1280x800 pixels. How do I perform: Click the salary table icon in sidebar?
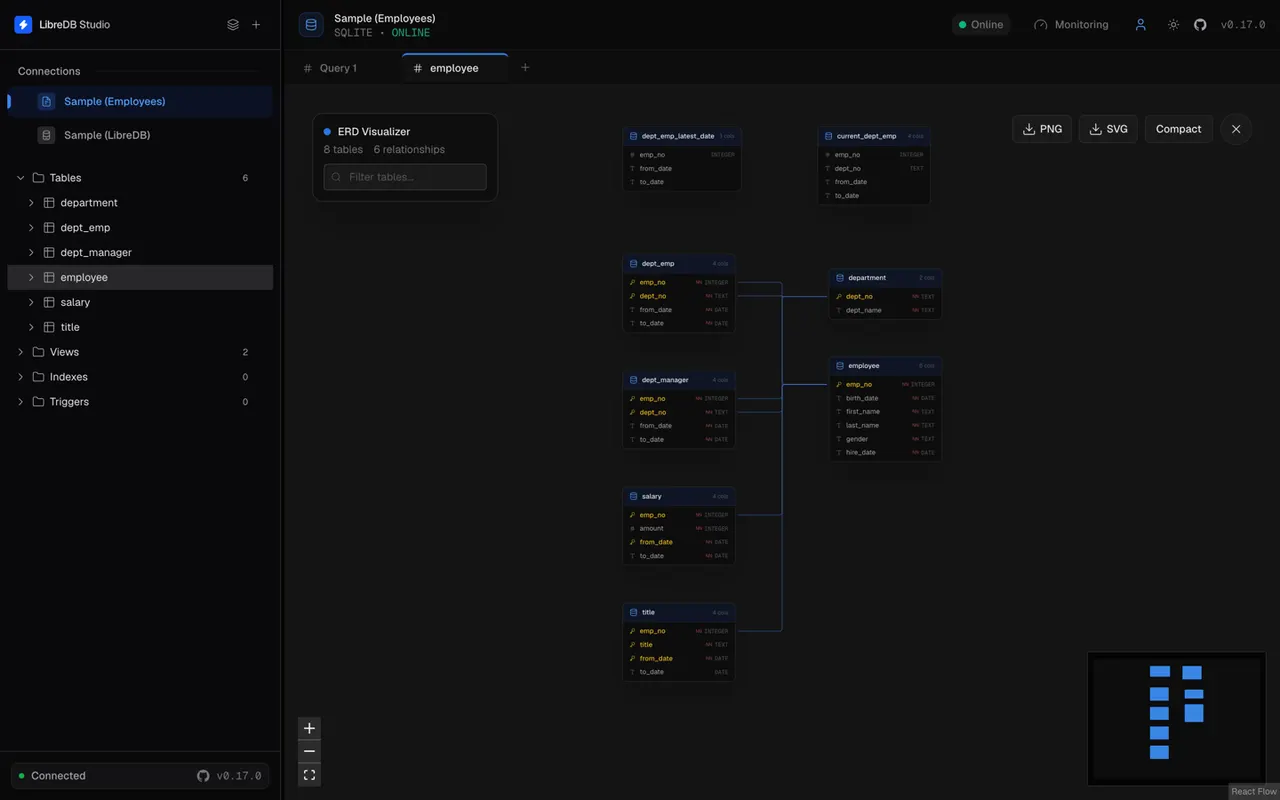[49, 302]
